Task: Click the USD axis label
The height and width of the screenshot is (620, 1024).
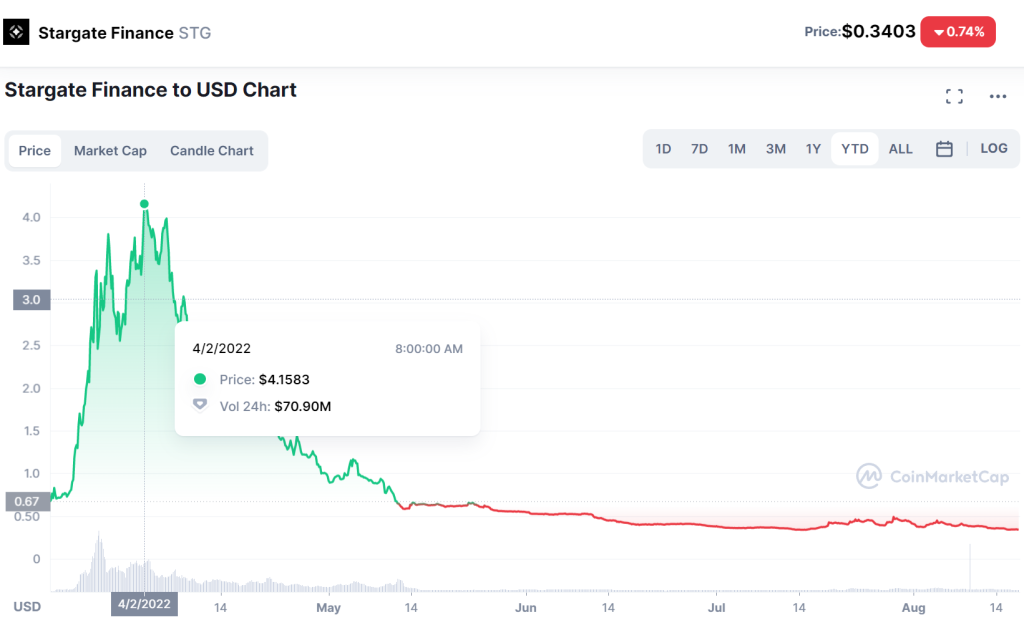Action: coord(27,606)
